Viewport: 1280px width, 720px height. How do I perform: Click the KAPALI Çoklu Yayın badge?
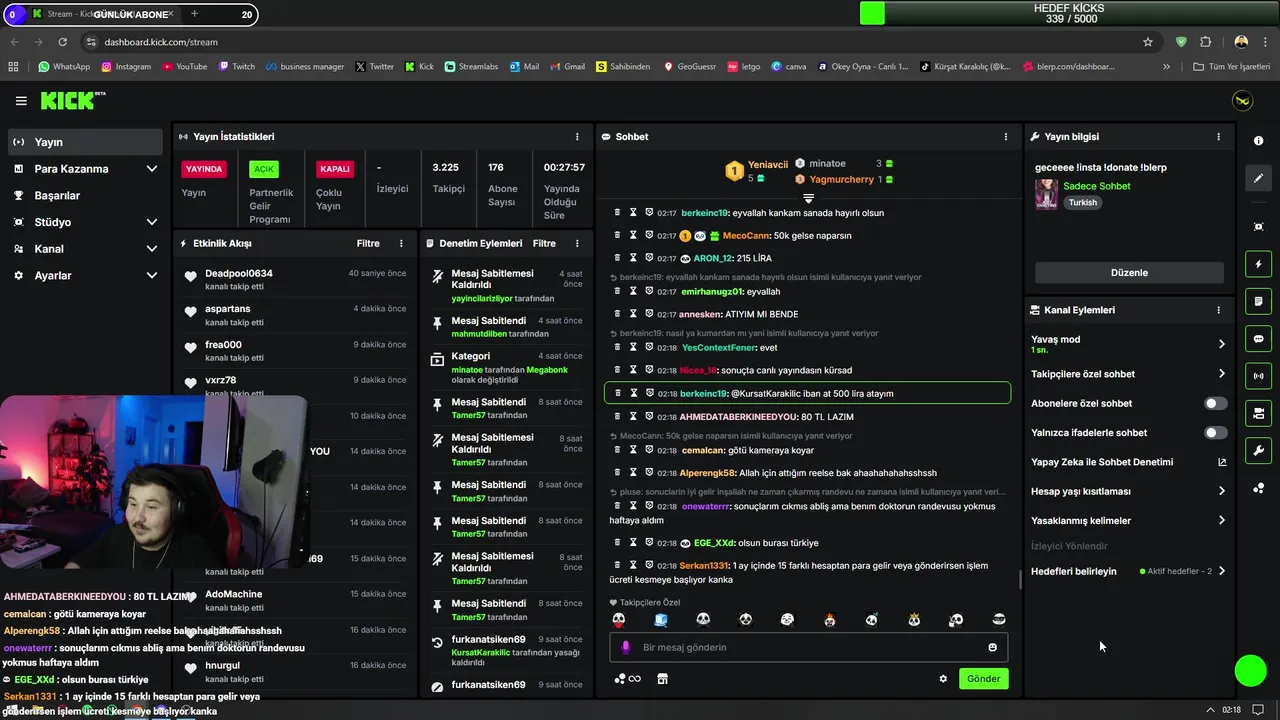coord(334,169)
